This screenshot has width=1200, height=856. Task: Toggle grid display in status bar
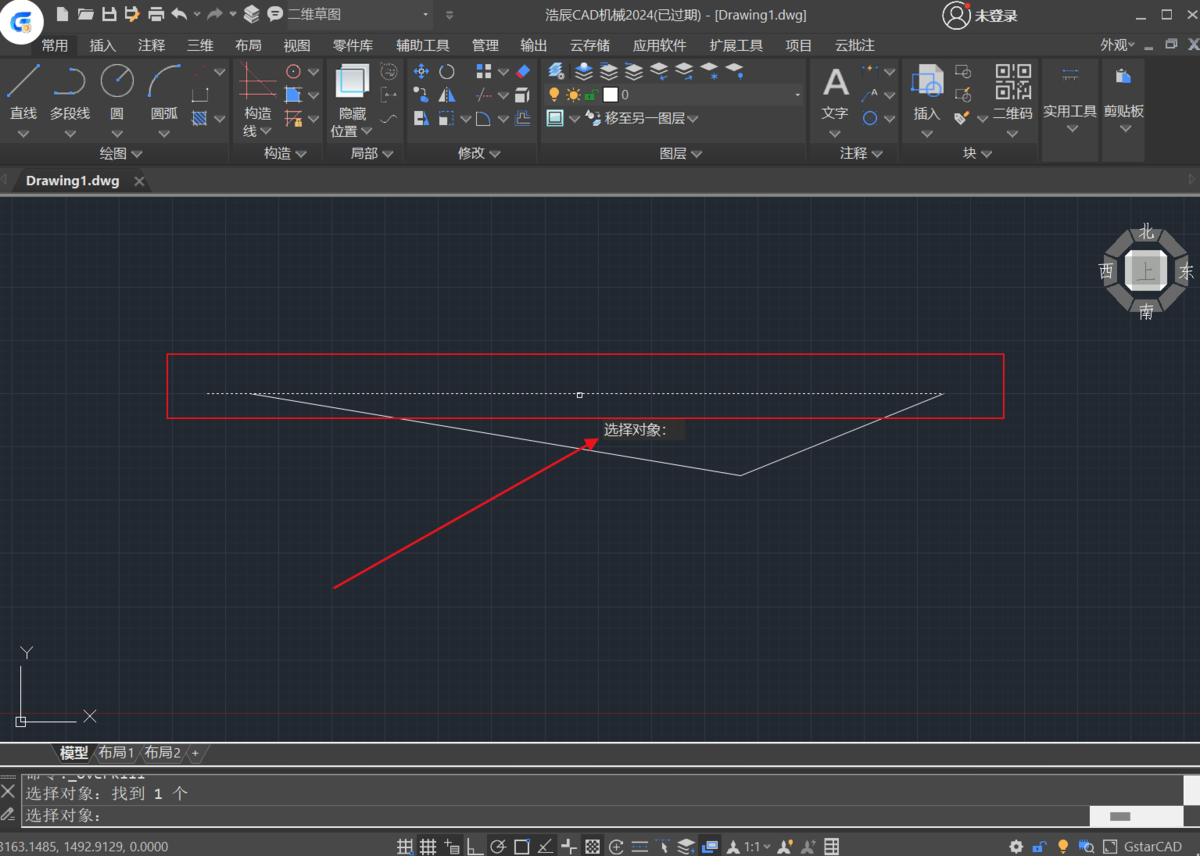click(x=428, y=847)
